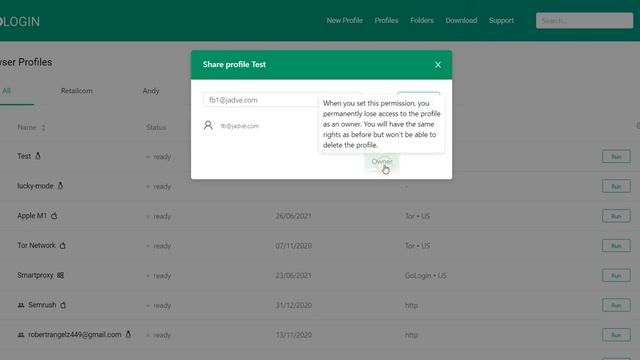Sort by Name using the sort arrows

pyautogui.click(x=43, y=128)
